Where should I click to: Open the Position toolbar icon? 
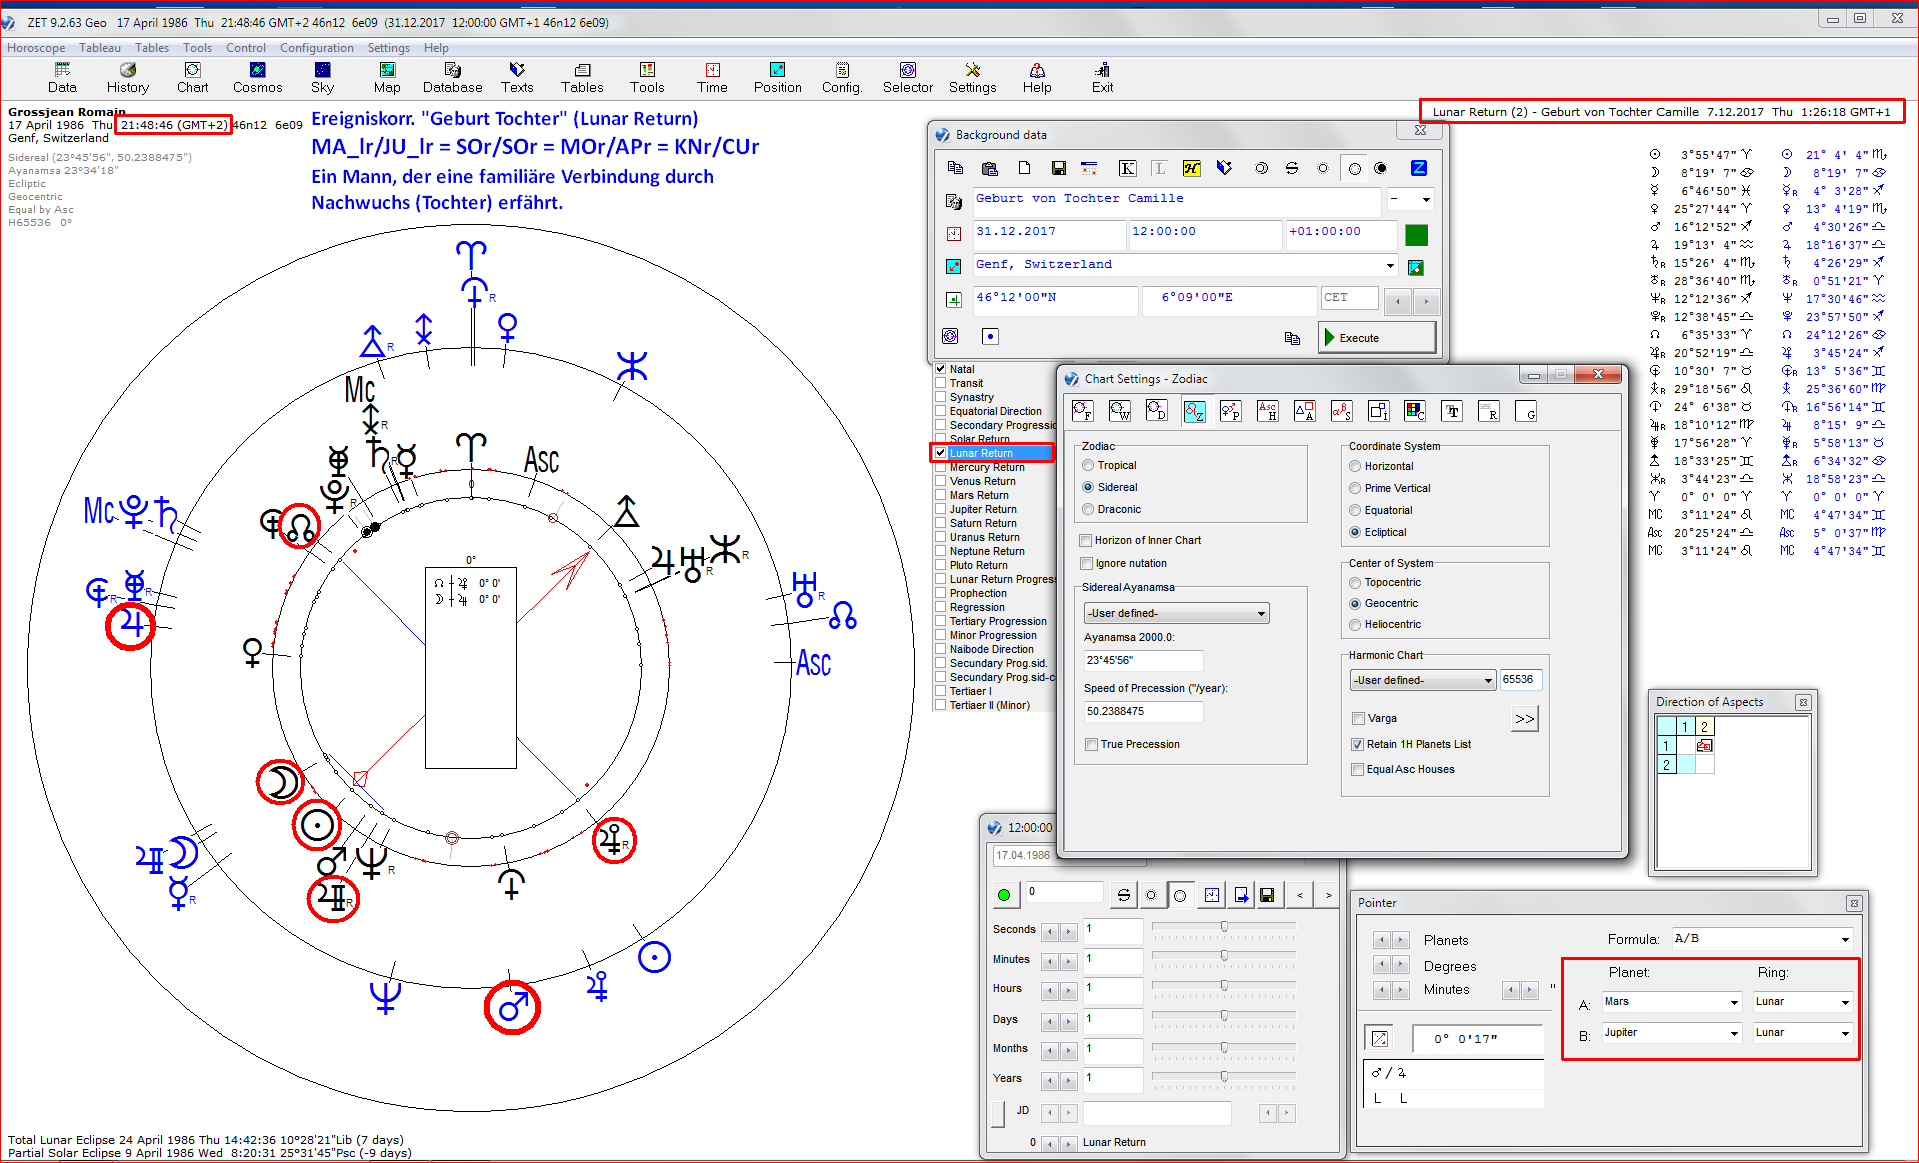(x=777, y=76)
